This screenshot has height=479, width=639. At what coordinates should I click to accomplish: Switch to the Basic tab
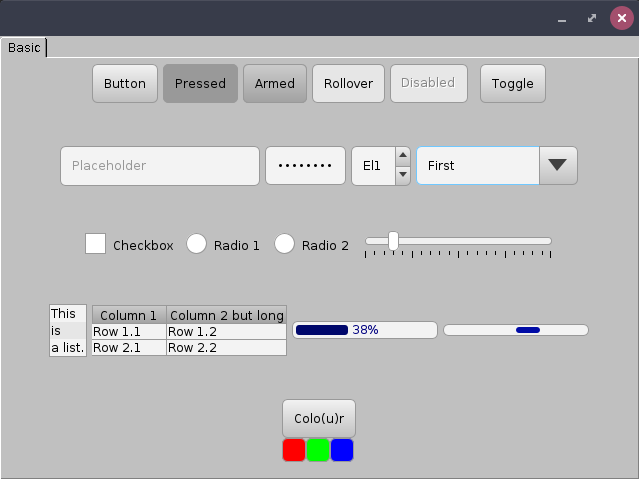point(24,48)
